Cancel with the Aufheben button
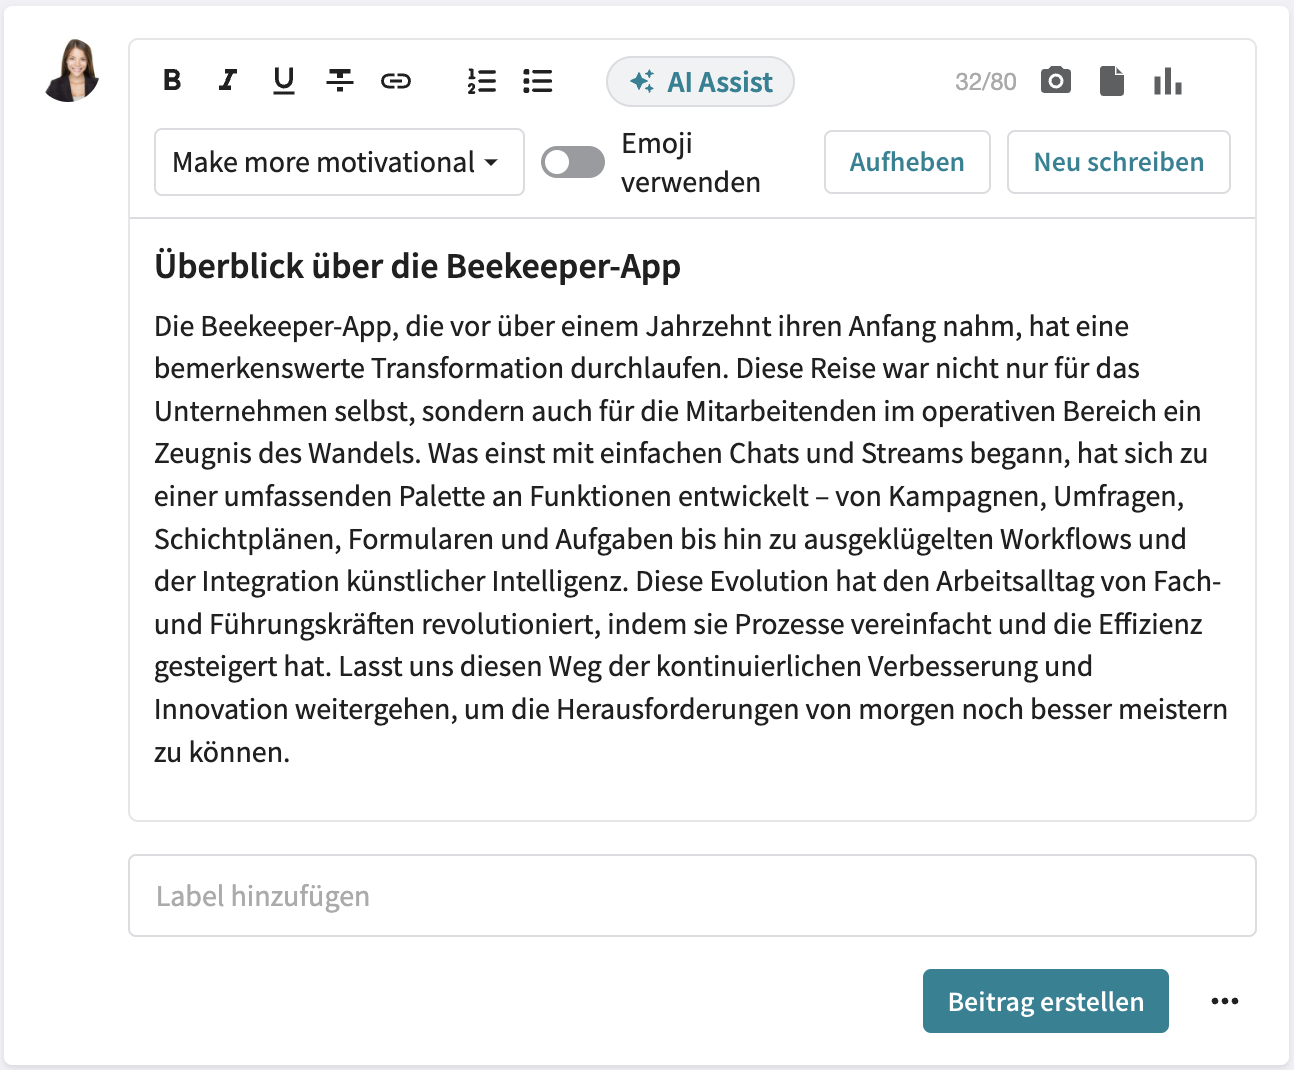Screen dimensions: 1294x1070 tap(906, 161)
